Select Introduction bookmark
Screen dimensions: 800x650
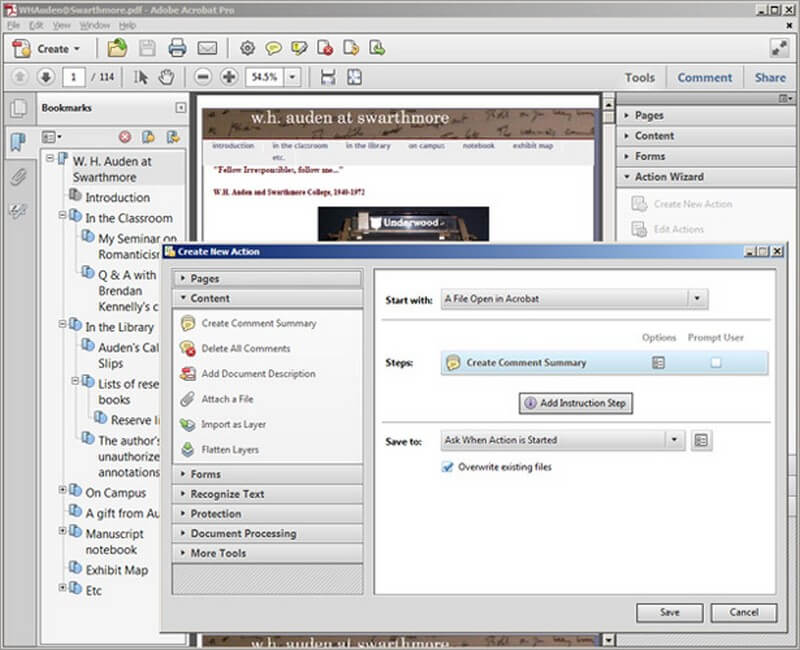[117, 197]
